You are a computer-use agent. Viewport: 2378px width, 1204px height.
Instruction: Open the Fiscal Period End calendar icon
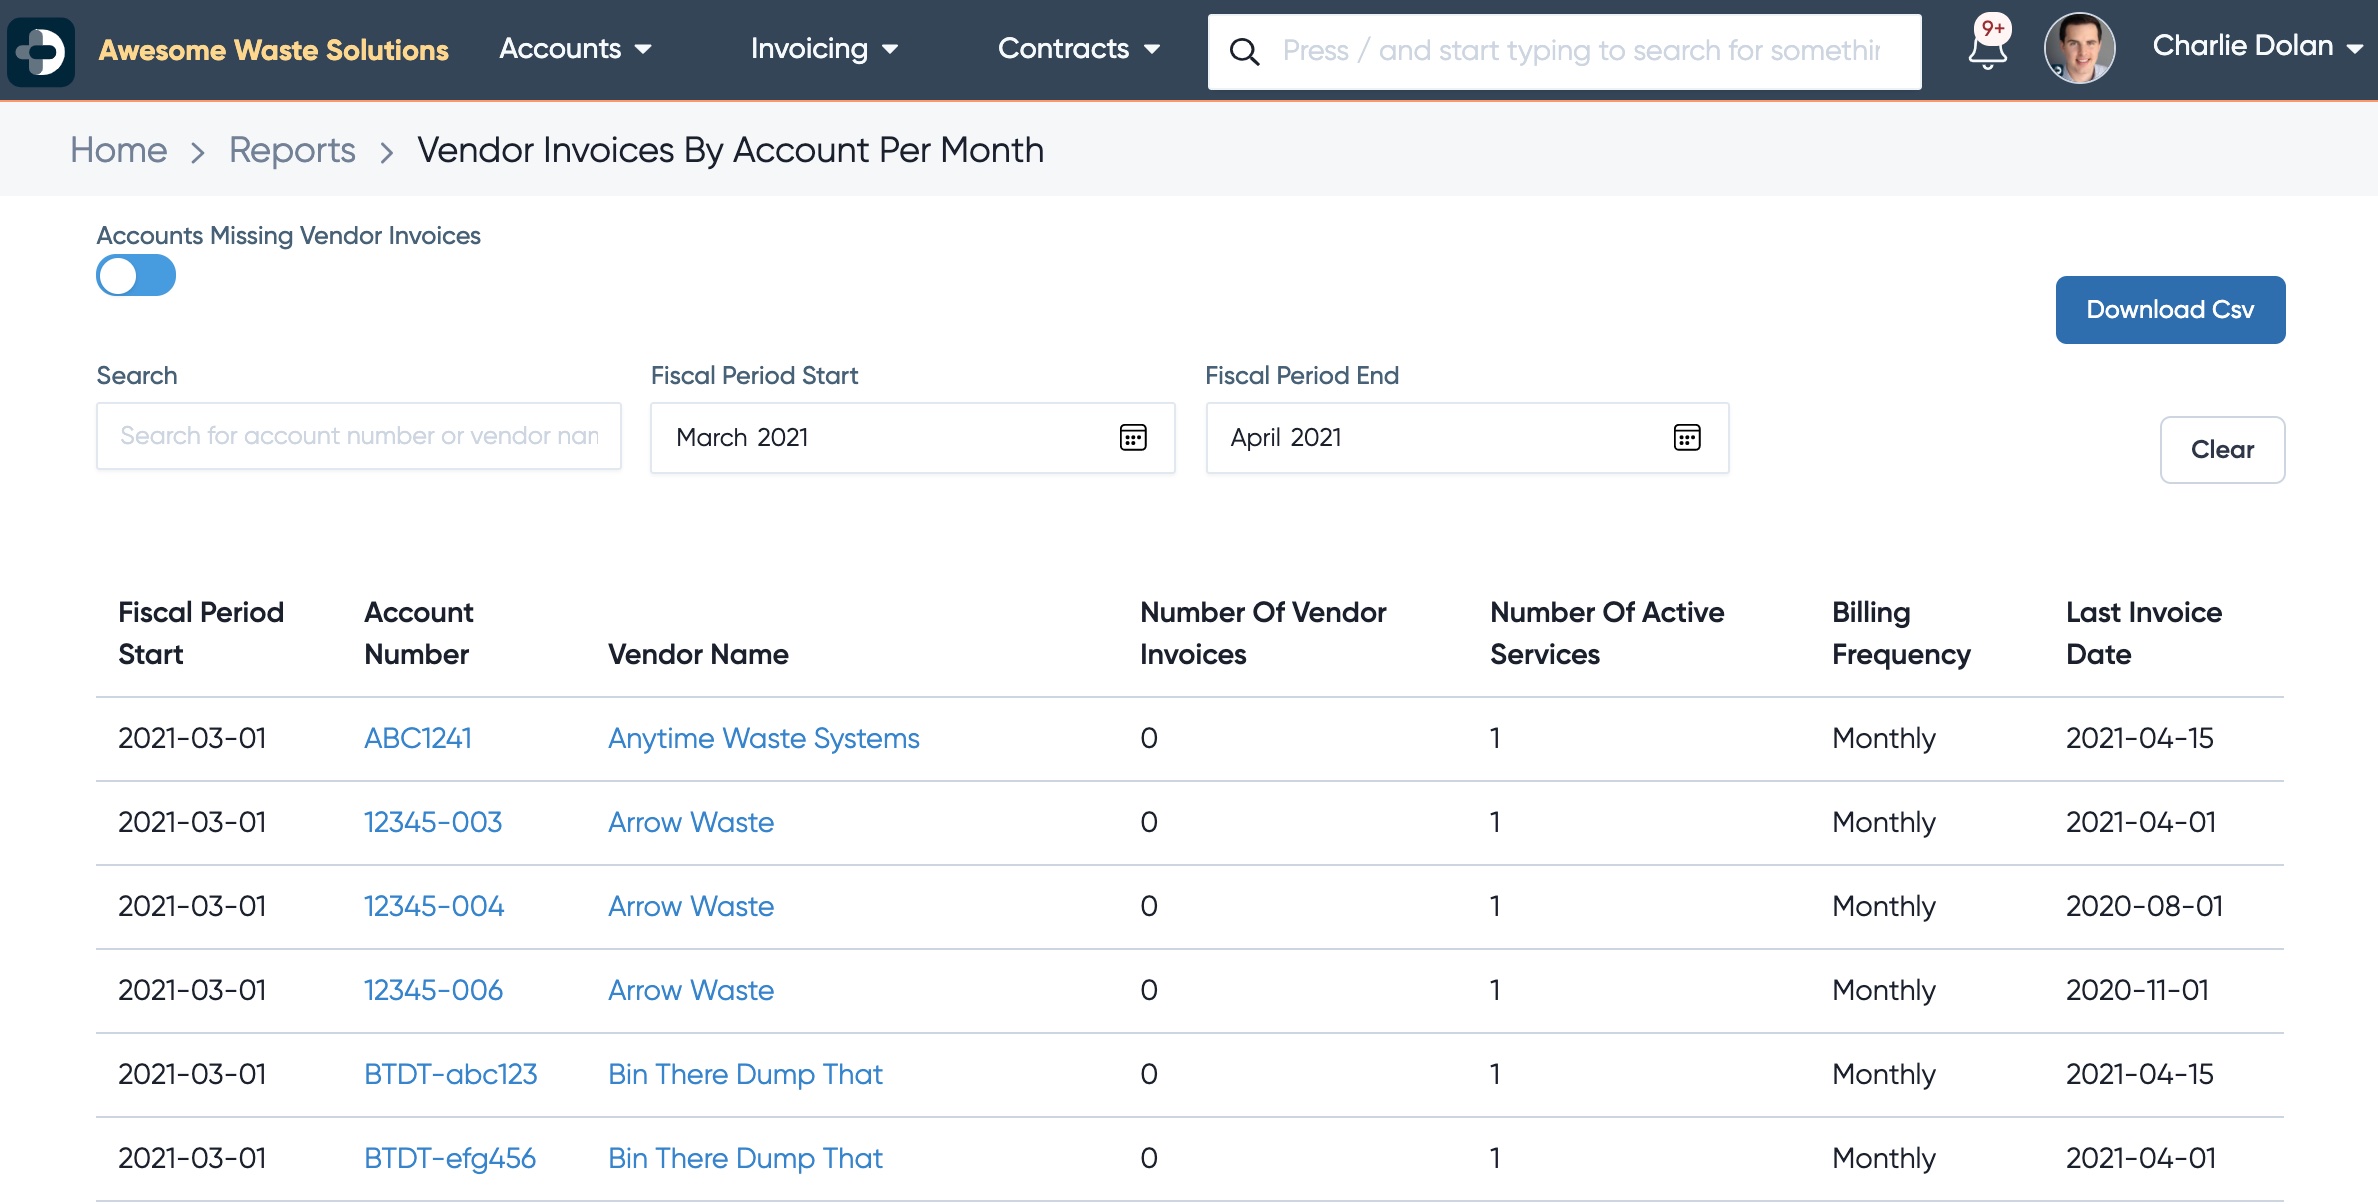[1687, 437]
